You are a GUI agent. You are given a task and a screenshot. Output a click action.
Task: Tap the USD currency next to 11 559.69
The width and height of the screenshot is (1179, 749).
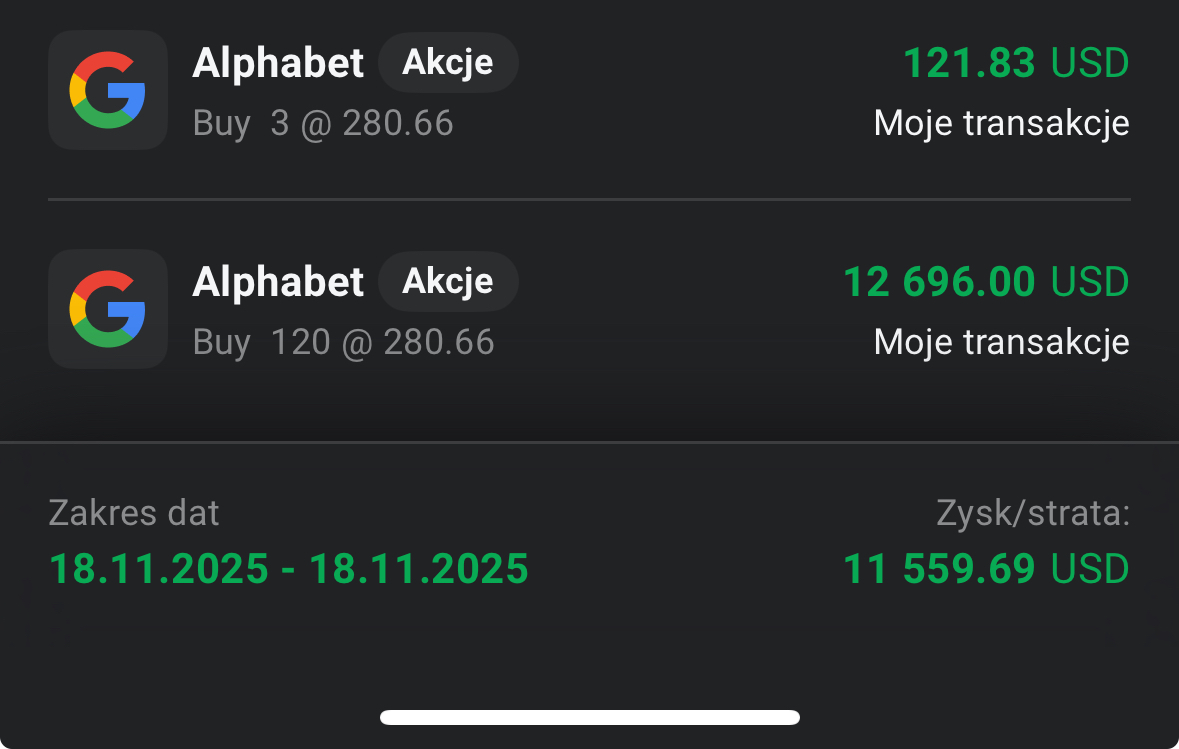[1090, 570]
